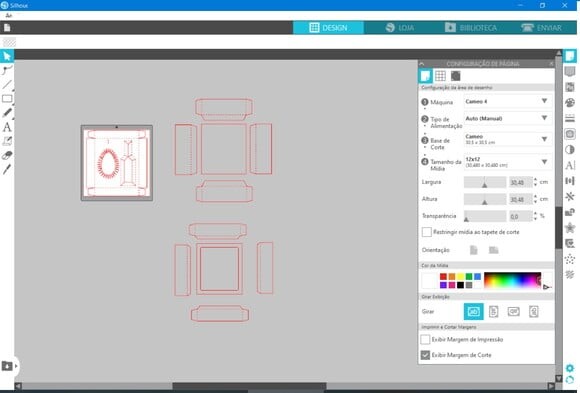580x393 pixels.
Task: Pick the black media color swatch
Action: pyautogui.click(x=460, y=285)
